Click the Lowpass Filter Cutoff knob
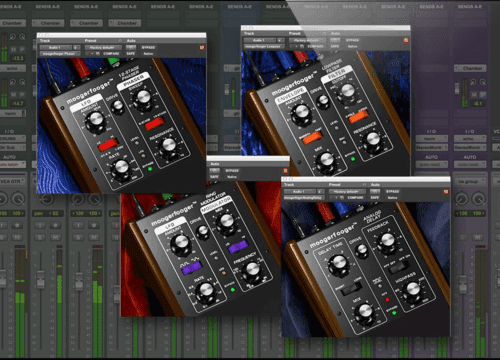The height and width of the screenshot is (360, 500). point(348,91)
